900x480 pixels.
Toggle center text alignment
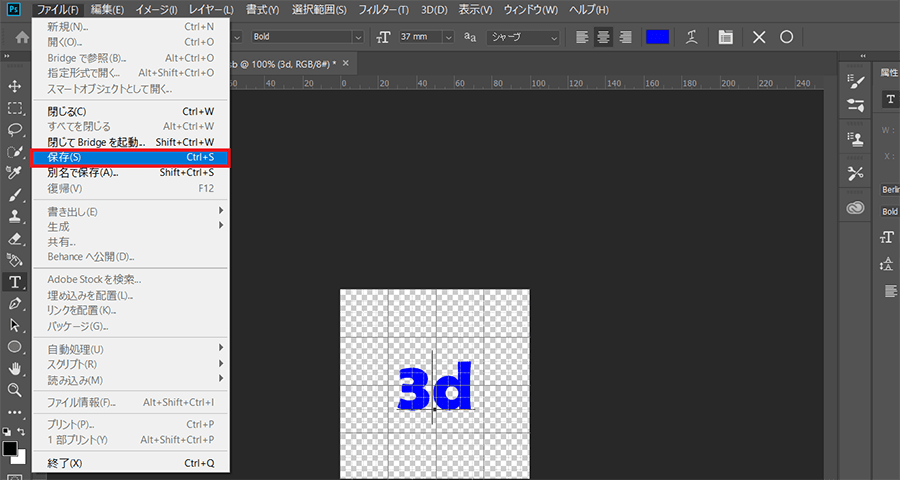604,37
